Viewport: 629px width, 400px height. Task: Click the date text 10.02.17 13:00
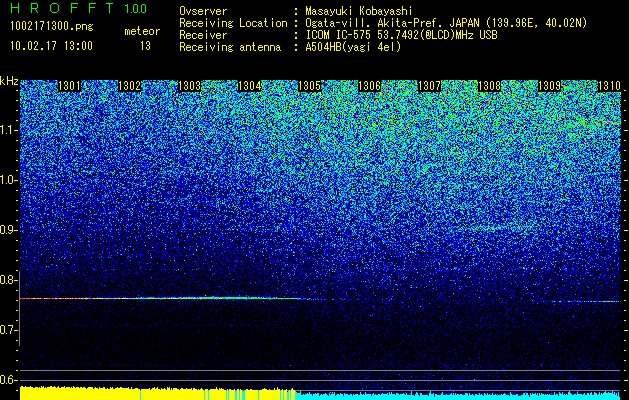pyautogui.click(x=51, y=46)
